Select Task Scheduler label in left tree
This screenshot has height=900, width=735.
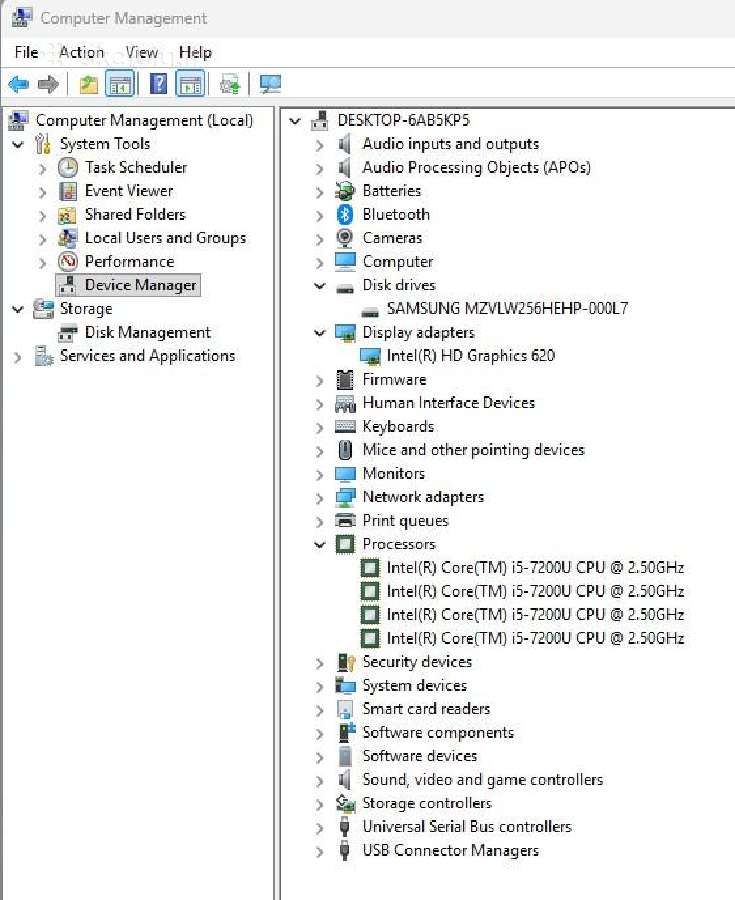136,168
